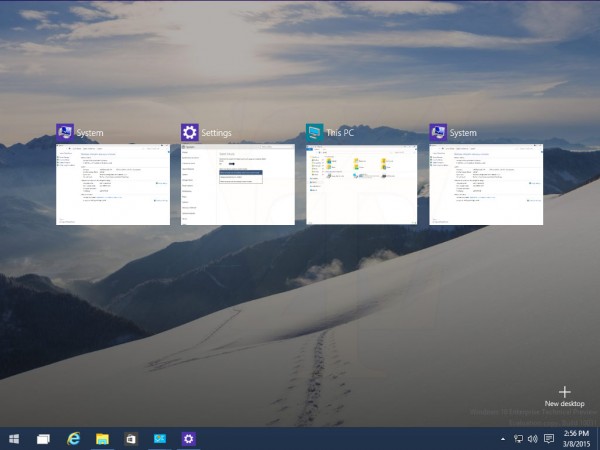Select the This PC window thumbnail
The height and width of the screenshot is (450, 600).
pos(362,184)
